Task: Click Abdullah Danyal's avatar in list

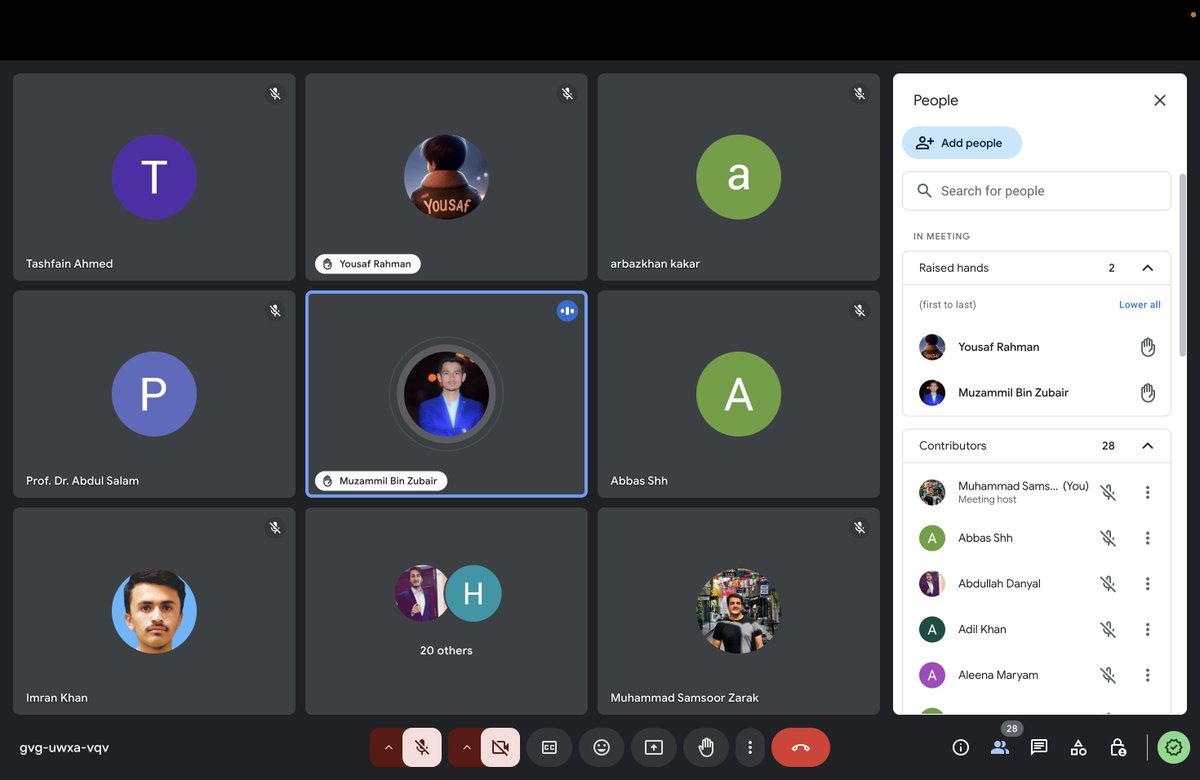Action: [x=932, y=584]
